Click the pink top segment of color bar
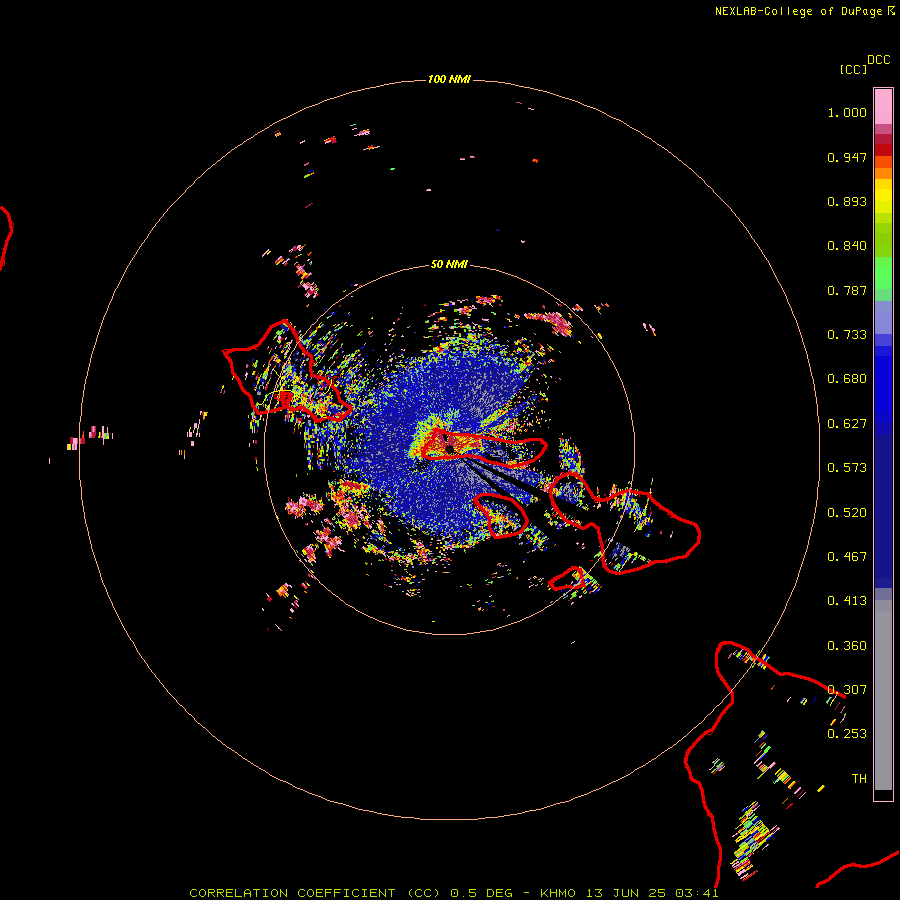This screenshot has width=900, height=900. (x=883, y=107)
